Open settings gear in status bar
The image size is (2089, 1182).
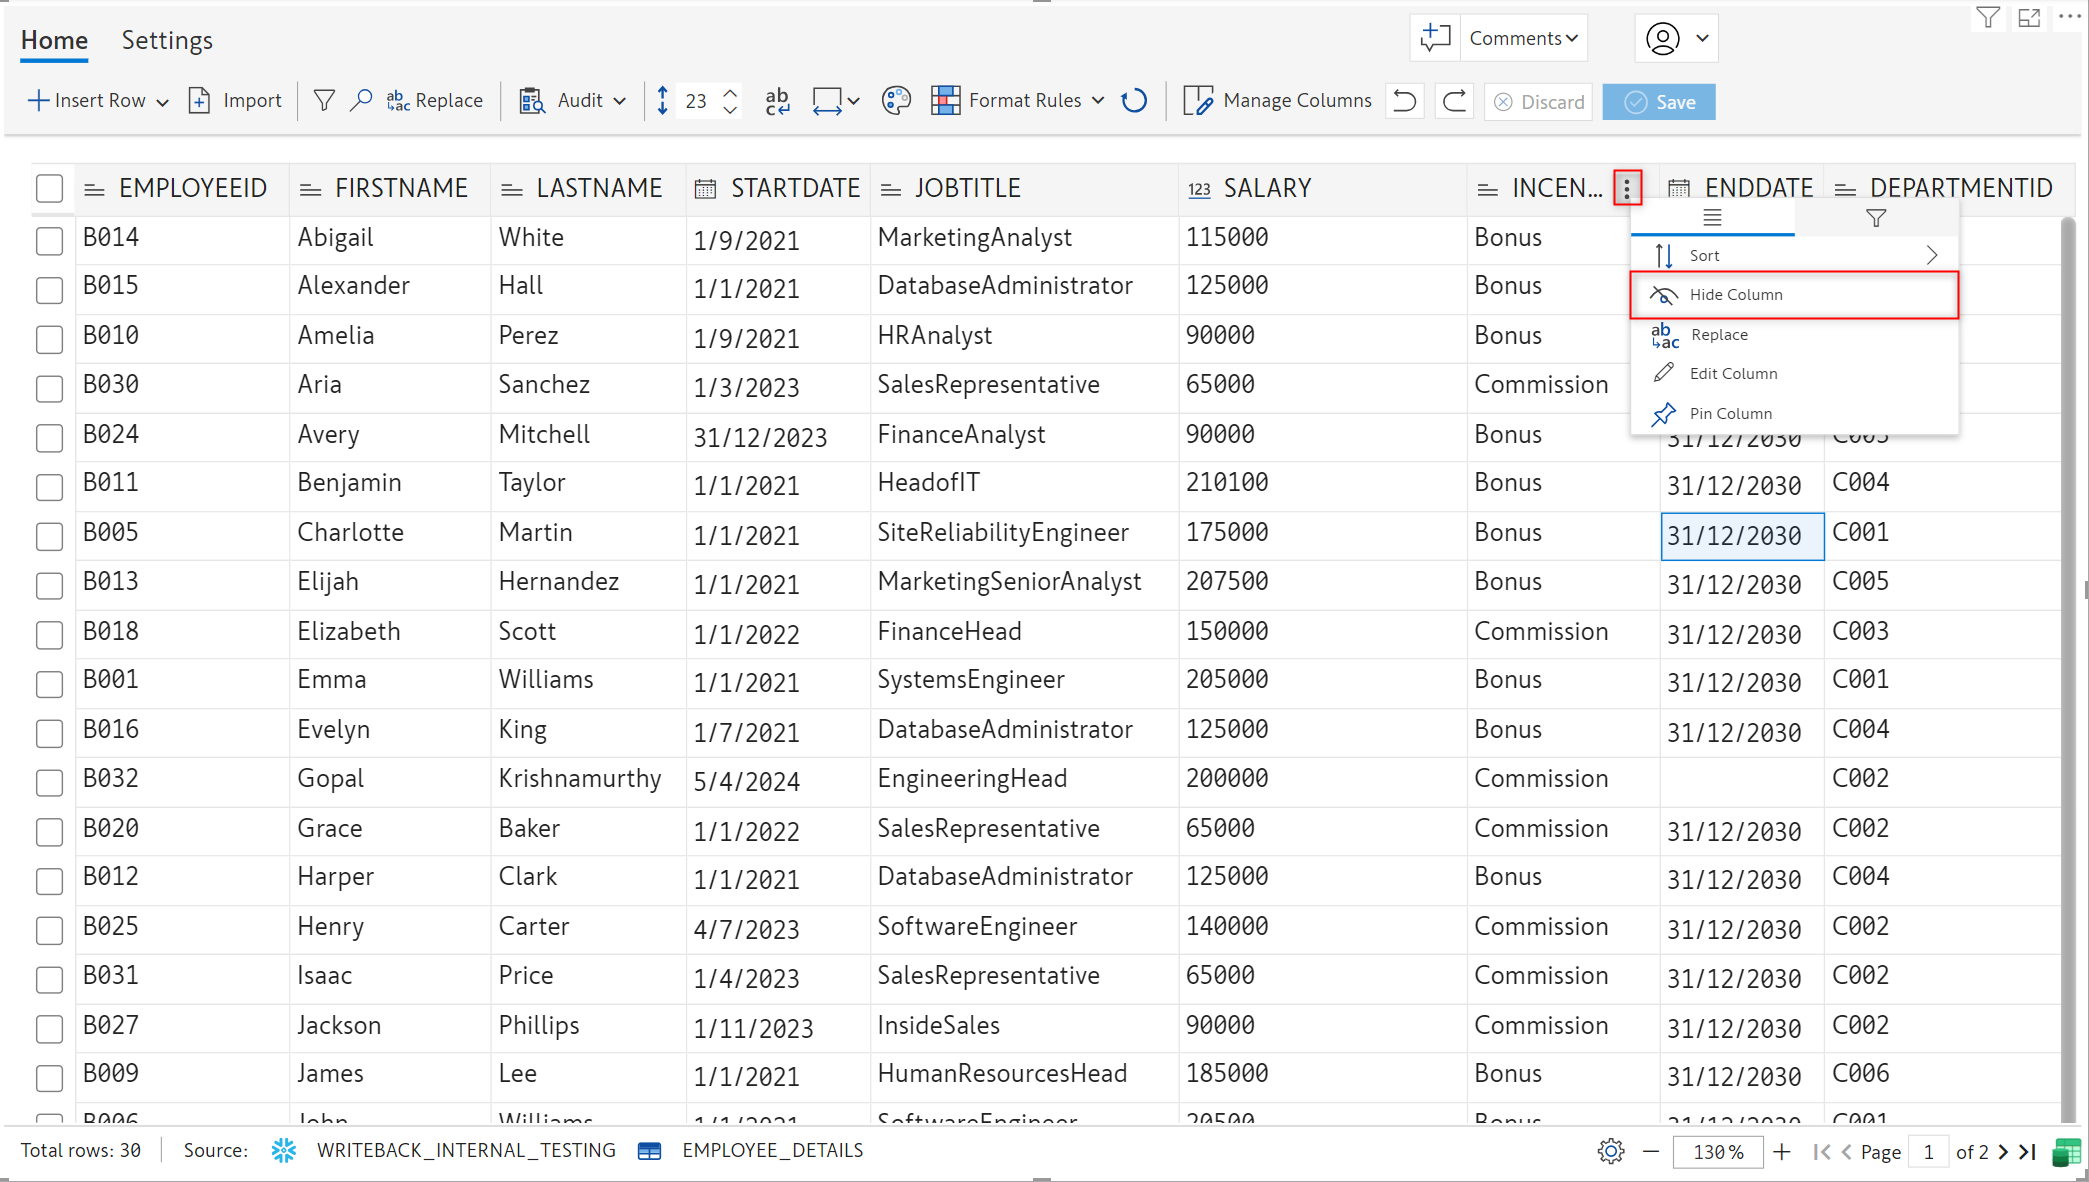[x=1610, y=1151]
